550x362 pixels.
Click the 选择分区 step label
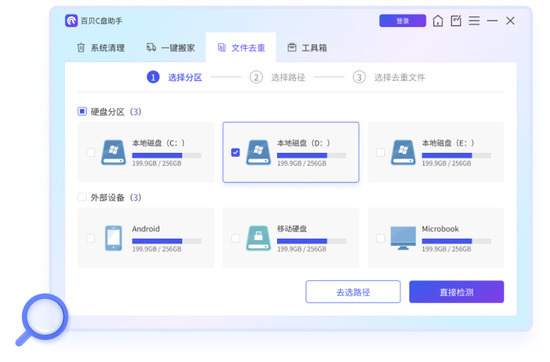click(185, 78)
